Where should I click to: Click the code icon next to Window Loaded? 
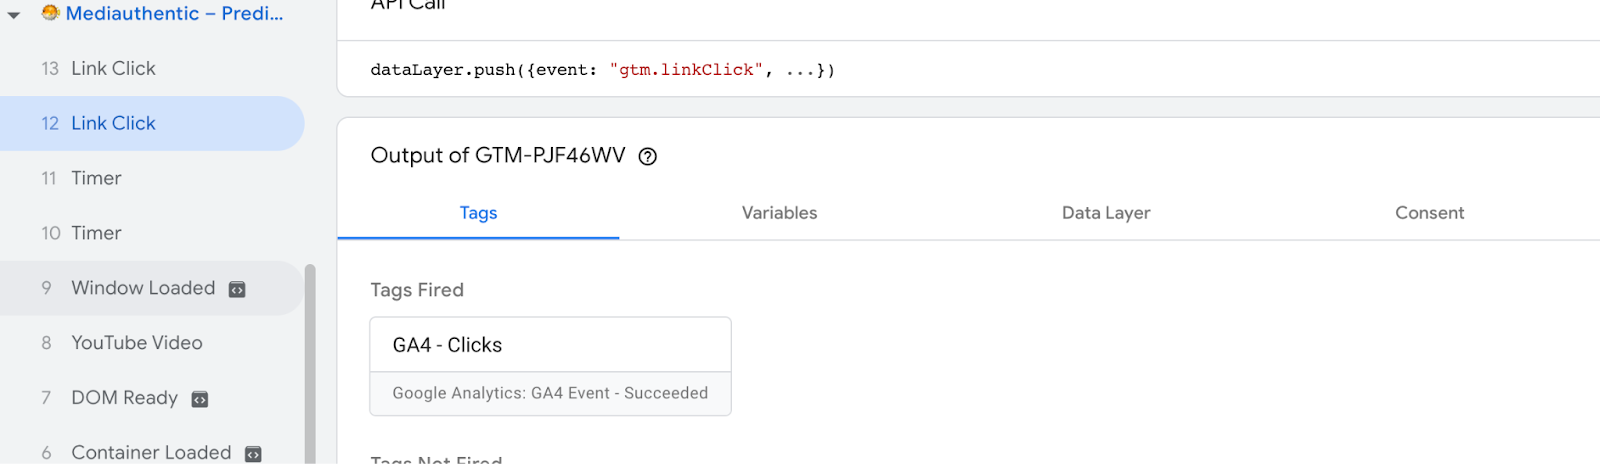(x=237, y=290)
